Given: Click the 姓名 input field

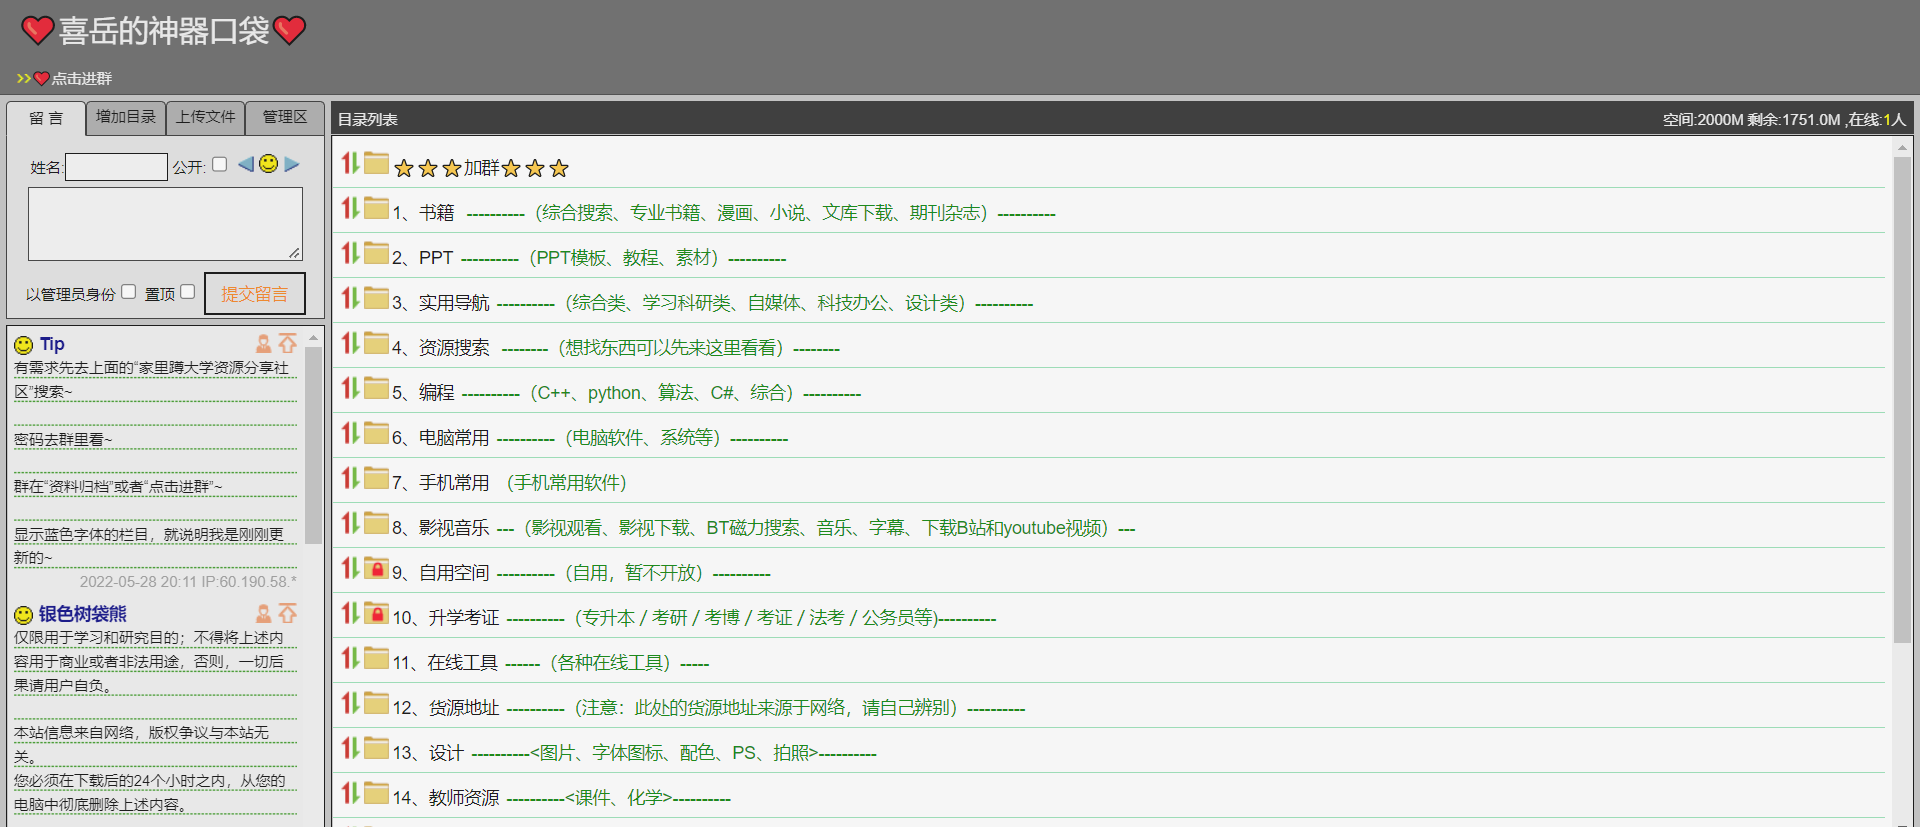Looking at the screenshot, I should pyautogui.click(x=116, y=167).
